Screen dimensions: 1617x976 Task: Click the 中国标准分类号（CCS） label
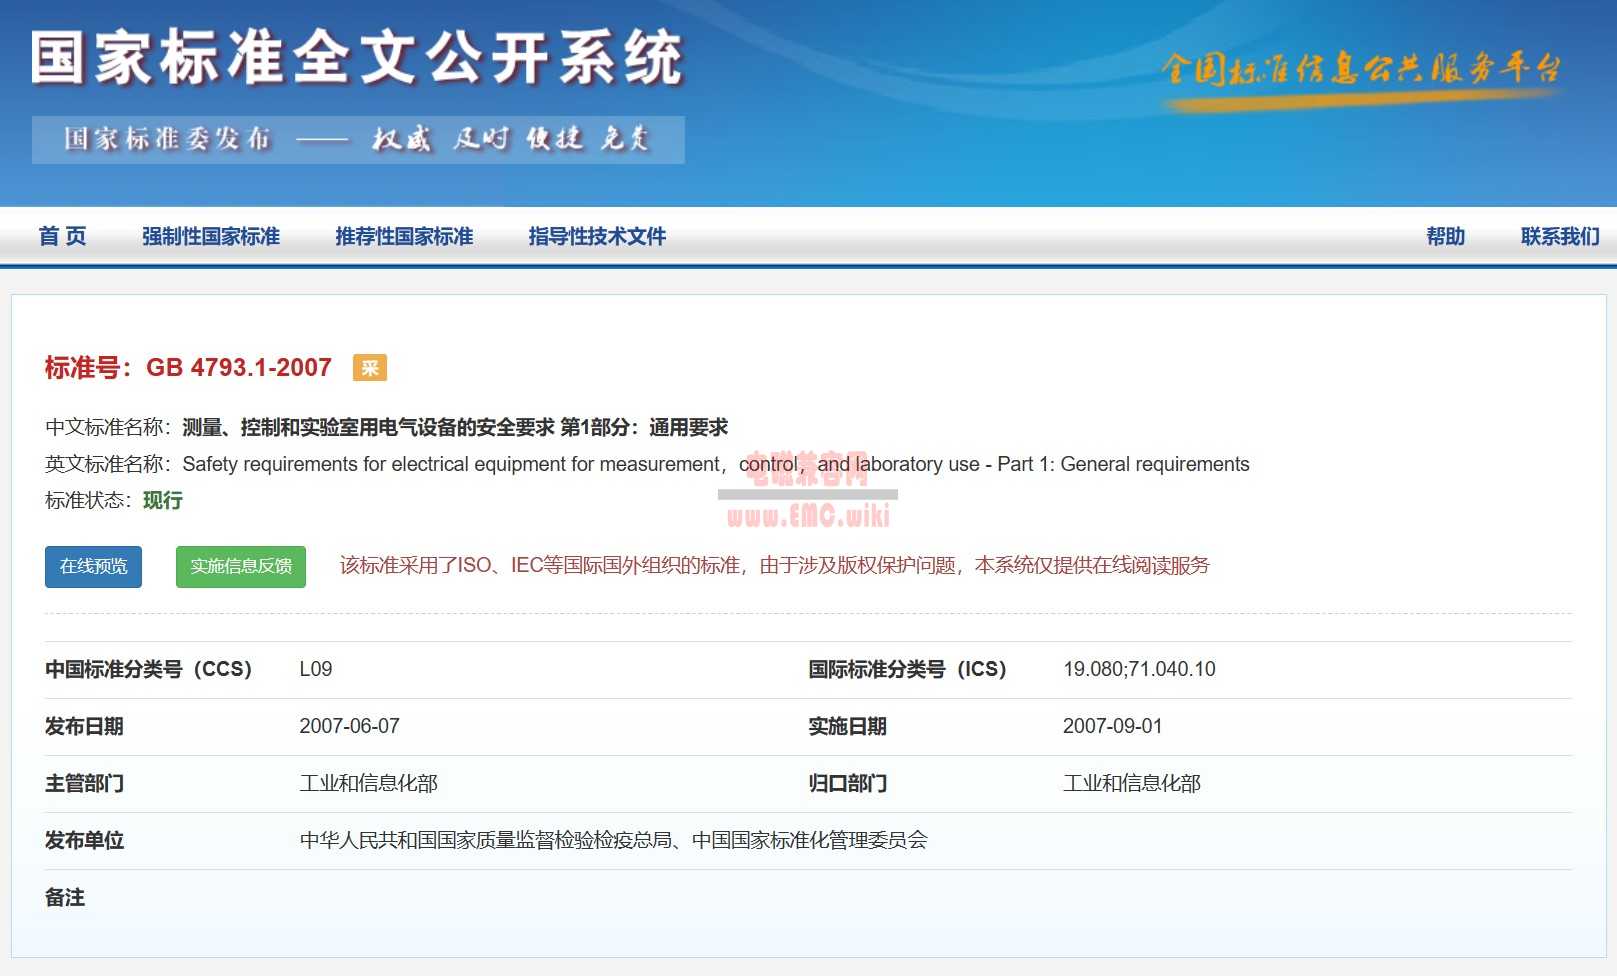click(148, 669)
